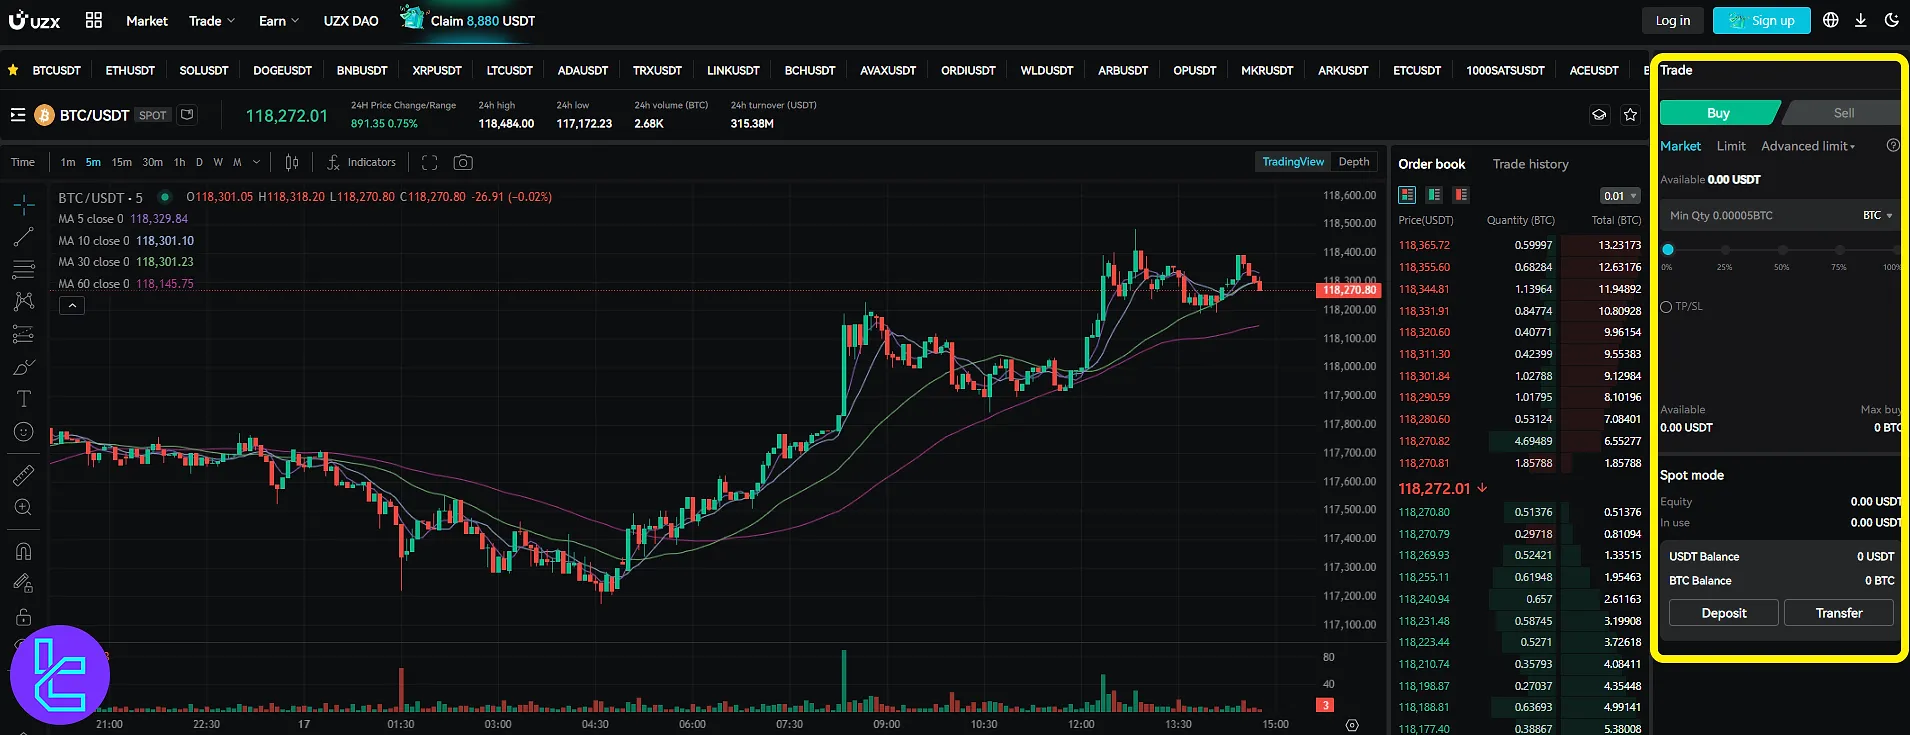This screenshot has width=1910, height=735.
Task: Switch chart to fullscreen mode
Action: point(430,162)
